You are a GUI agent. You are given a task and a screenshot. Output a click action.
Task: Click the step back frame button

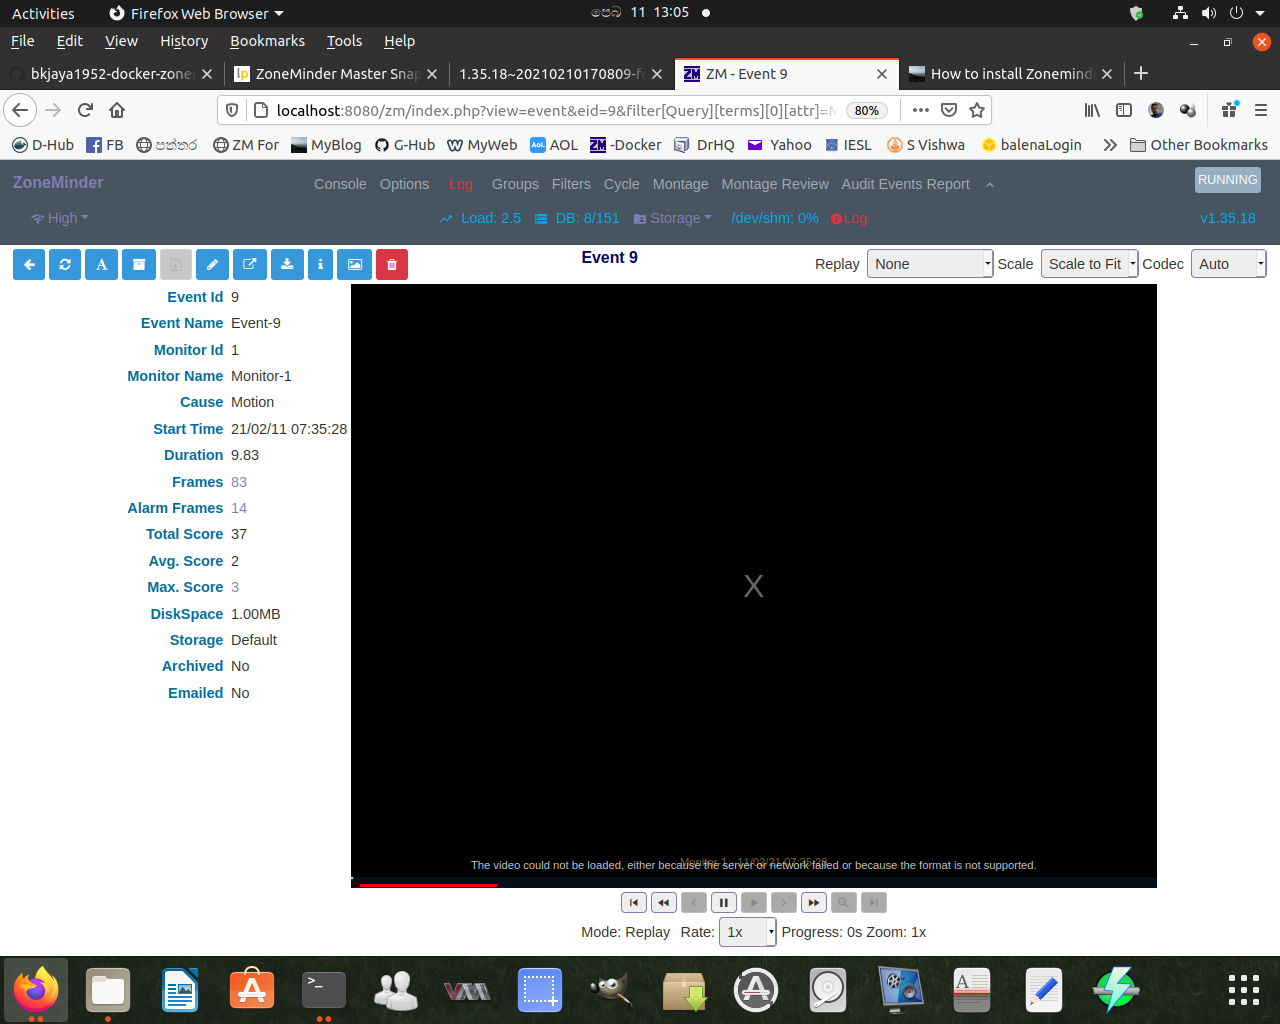[694, 902]
